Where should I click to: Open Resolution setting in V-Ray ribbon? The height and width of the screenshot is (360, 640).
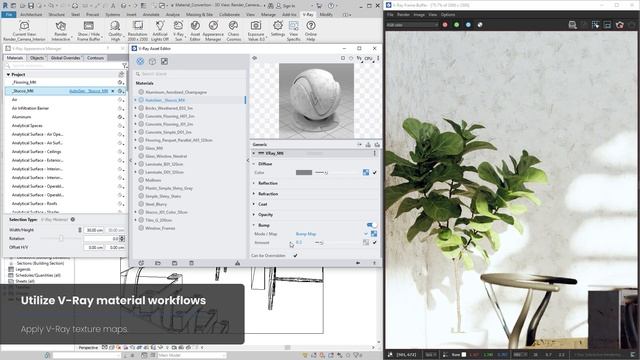click(138, 31)
